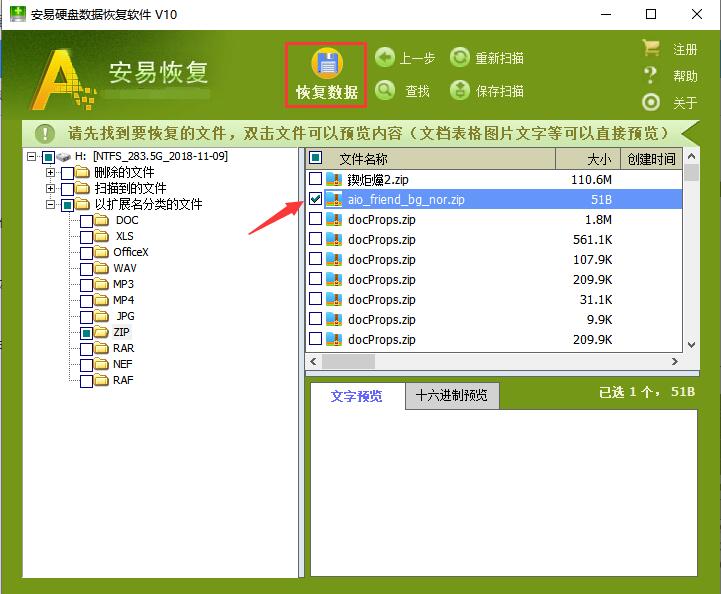Click zip file icon of 110.6M file

click(x=334, y=179)
